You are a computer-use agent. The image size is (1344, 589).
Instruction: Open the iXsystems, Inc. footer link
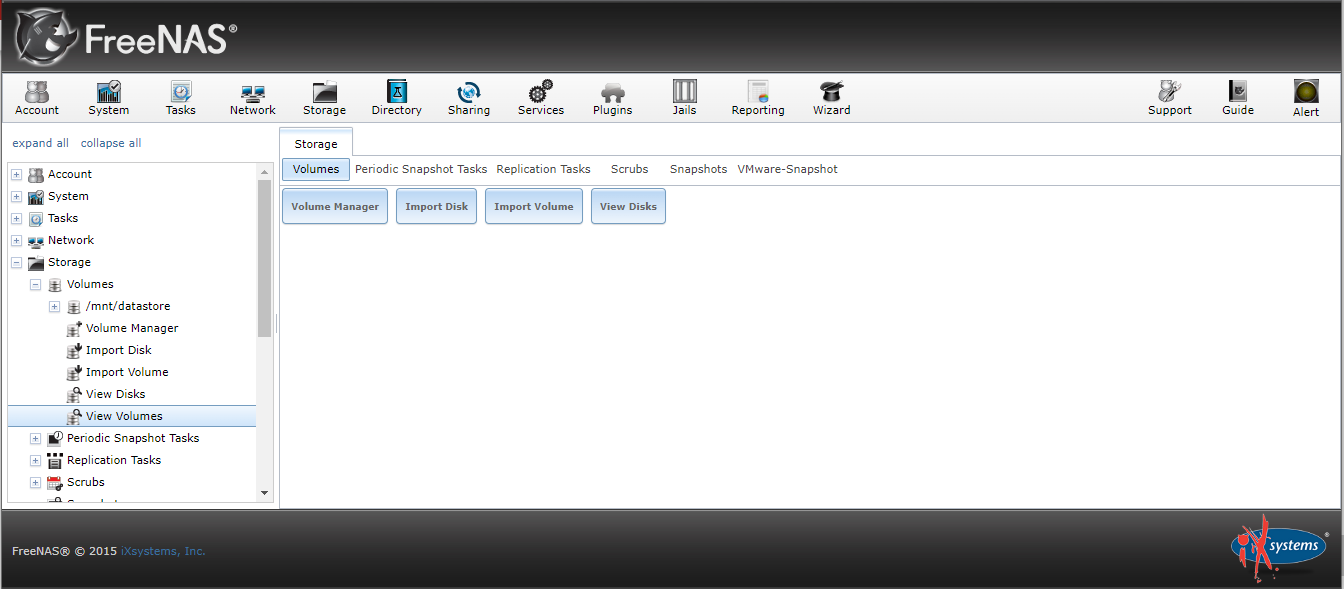163,551
